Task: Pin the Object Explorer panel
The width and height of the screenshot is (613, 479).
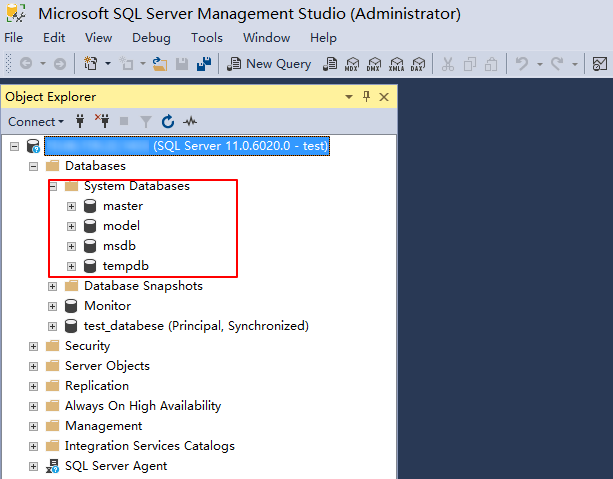Action: (367, 97)
